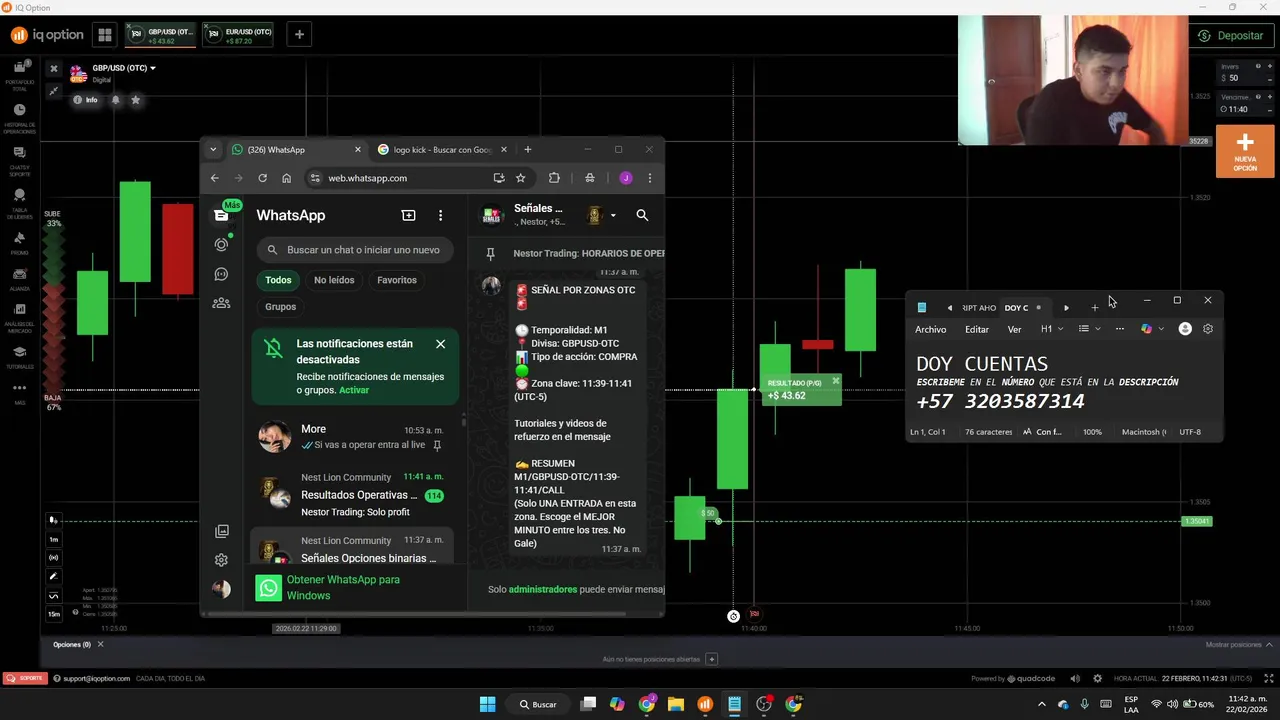Viewport: 1280px width, 720px height.
Task: Open Portafolio Total in IQ Option sidebar
Action: tap(20, 73)
